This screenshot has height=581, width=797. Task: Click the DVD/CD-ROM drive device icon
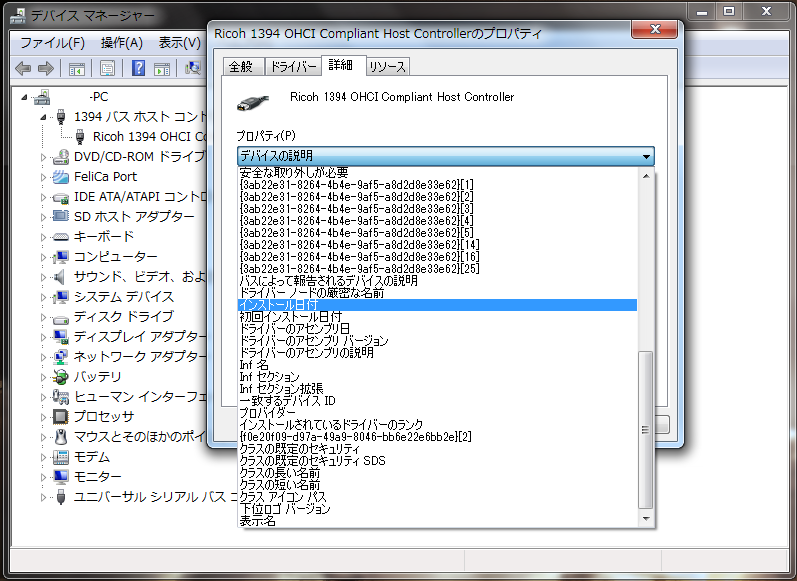[x=60, y=157]
